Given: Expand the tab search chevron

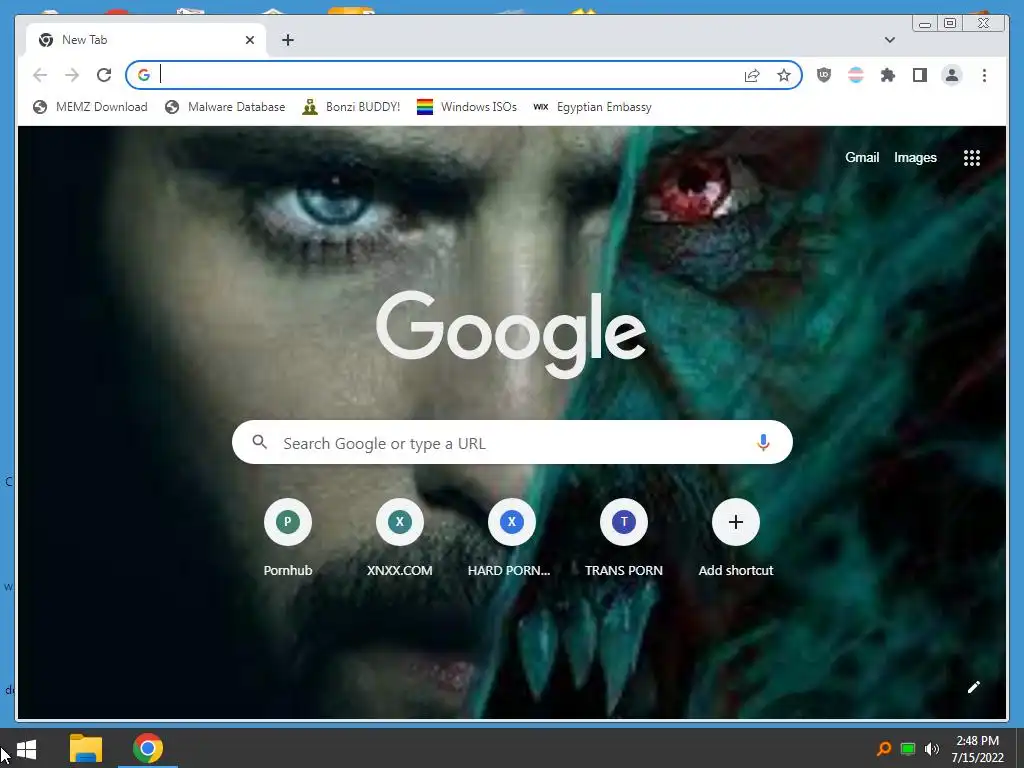Looking at the screenshot, I should click(x=889, y=40).
